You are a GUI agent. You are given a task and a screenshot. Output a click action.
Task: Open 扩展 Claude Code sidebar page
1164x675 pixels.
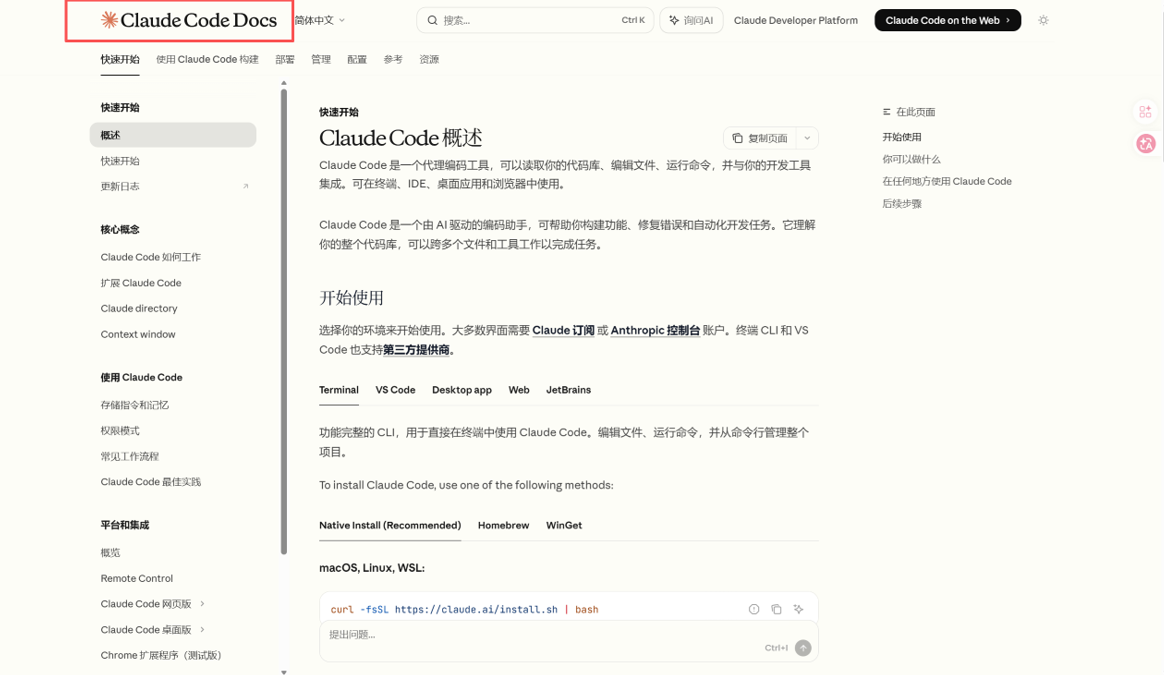[x=141, y=283]
